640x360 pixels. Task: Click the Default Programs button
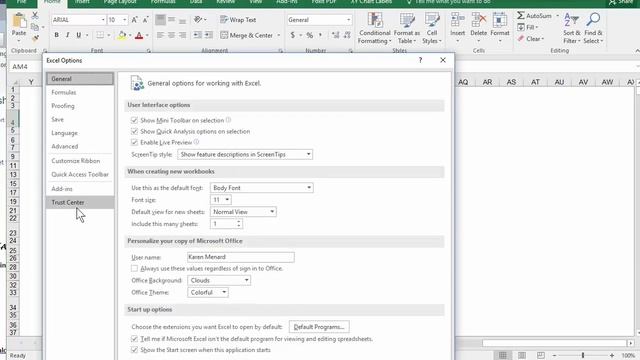click(319, 327)
